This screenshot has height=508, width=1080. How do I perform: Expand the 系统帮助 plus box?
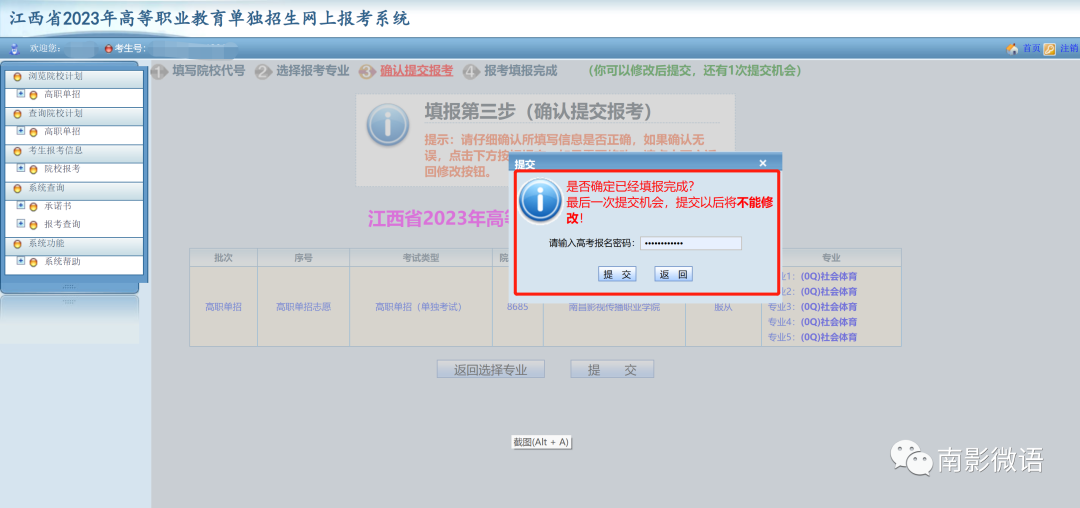21,261
